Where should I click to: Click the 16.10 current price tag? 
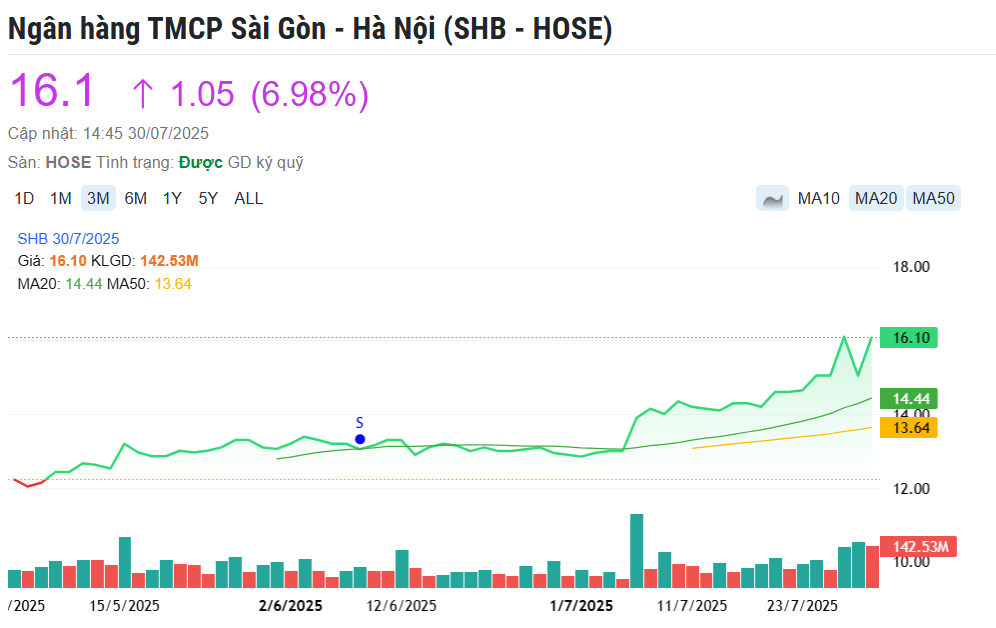(x=909, y=337)
